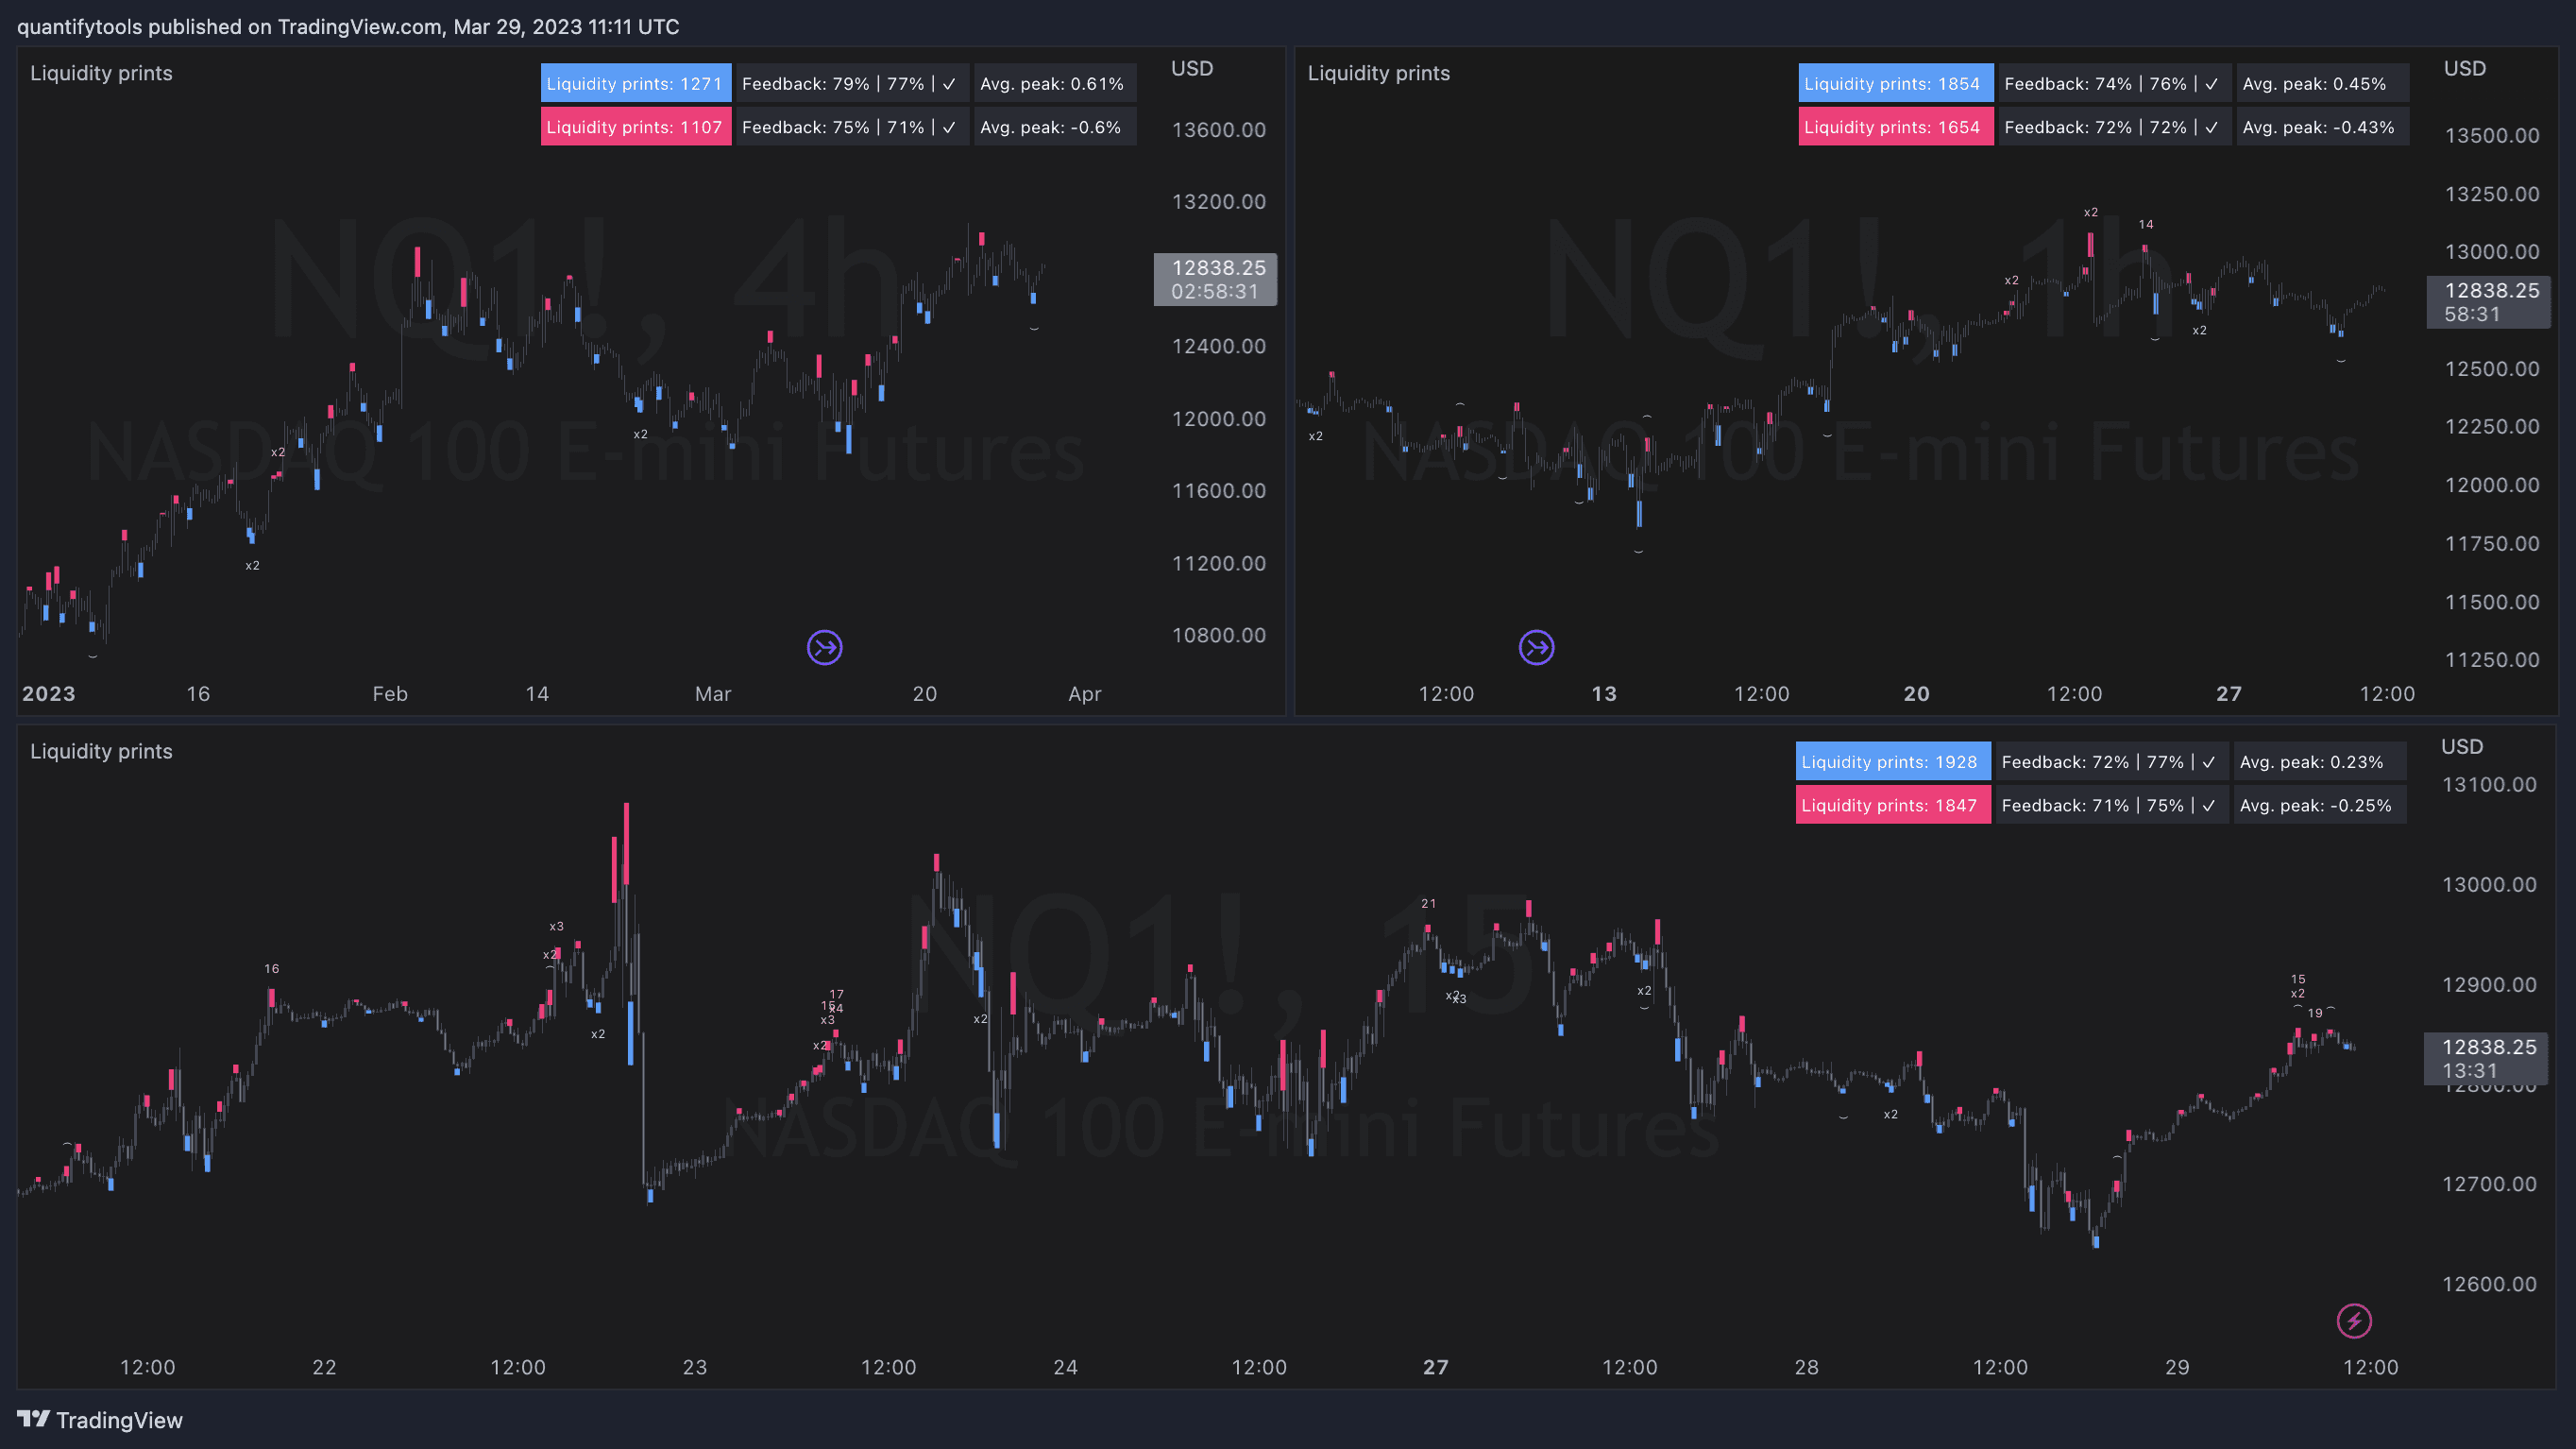
Task: Click the quantifytools published on TradingView.com header
Action: [x=347, y=27]
